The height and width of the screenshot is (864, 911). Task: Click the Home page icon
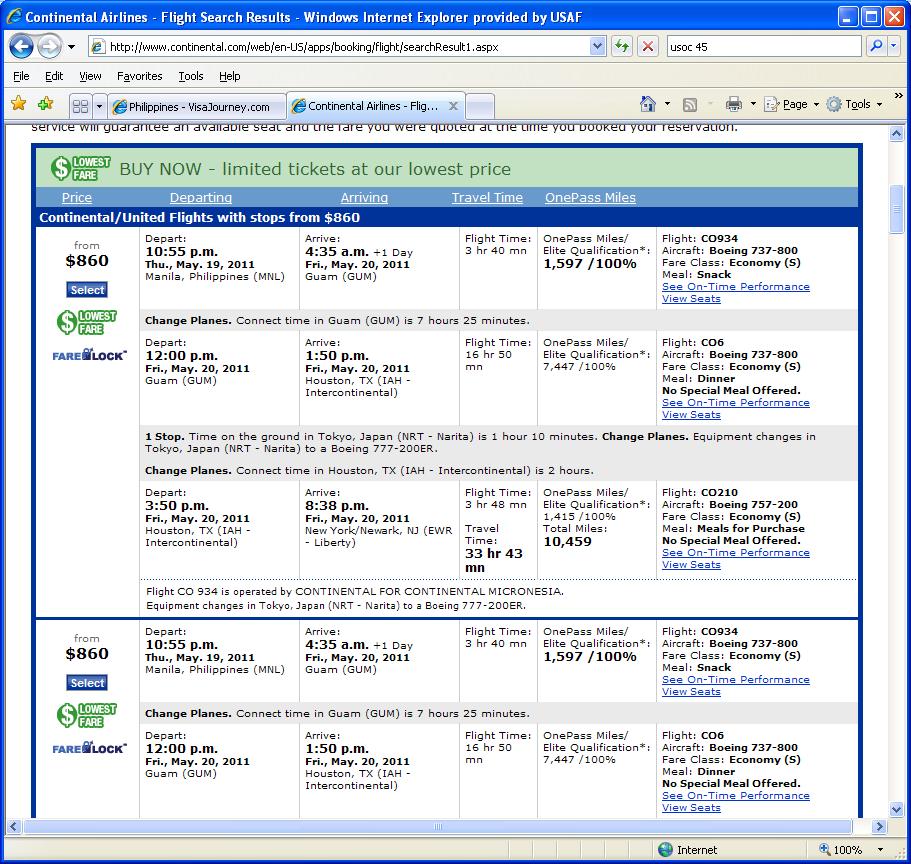648,104
